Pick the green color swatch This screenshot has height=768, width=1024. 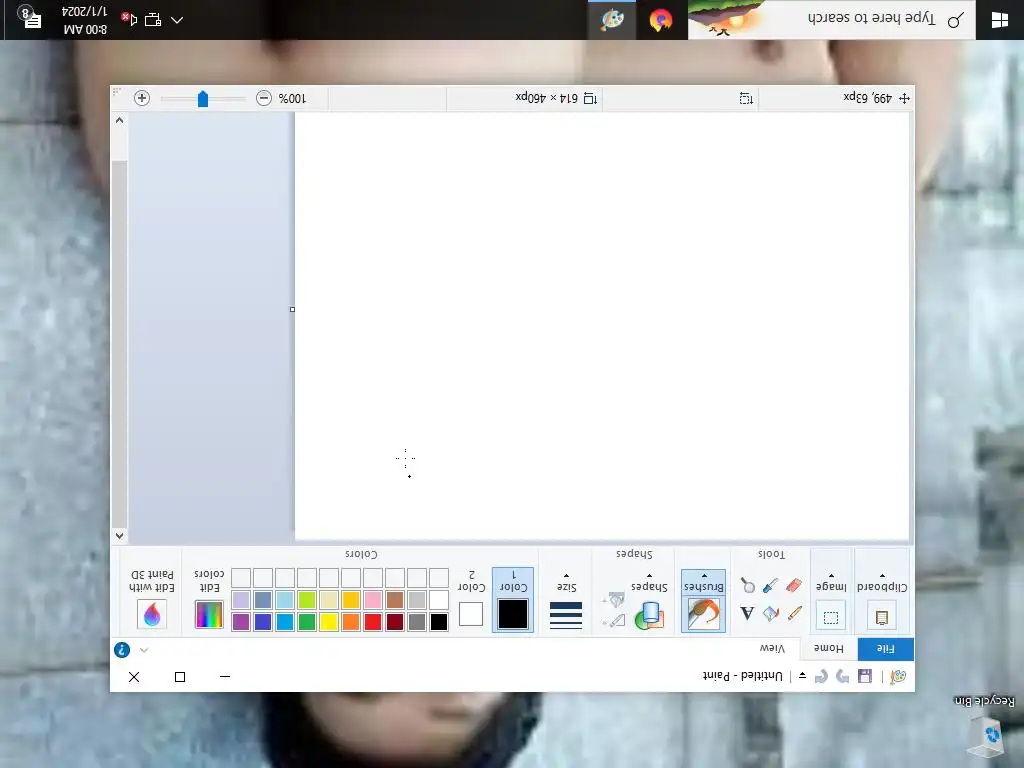point(307,621)
